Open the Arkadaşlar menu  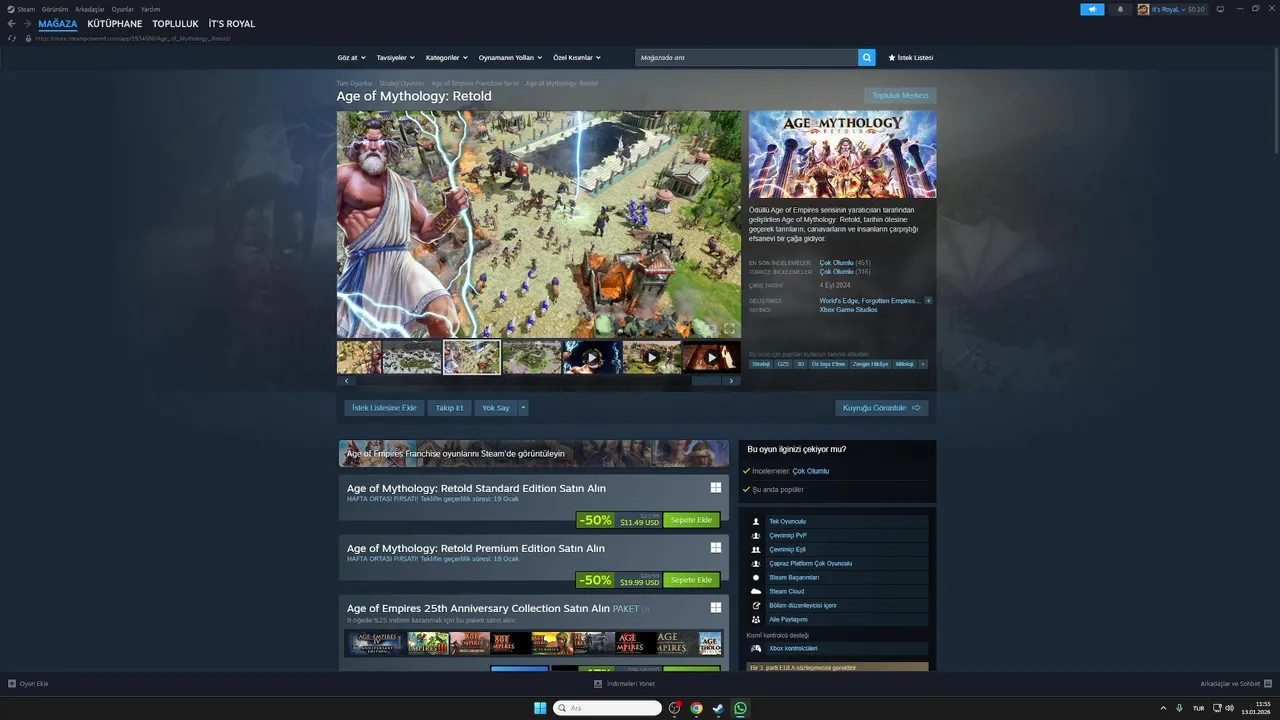coord(90,9)
